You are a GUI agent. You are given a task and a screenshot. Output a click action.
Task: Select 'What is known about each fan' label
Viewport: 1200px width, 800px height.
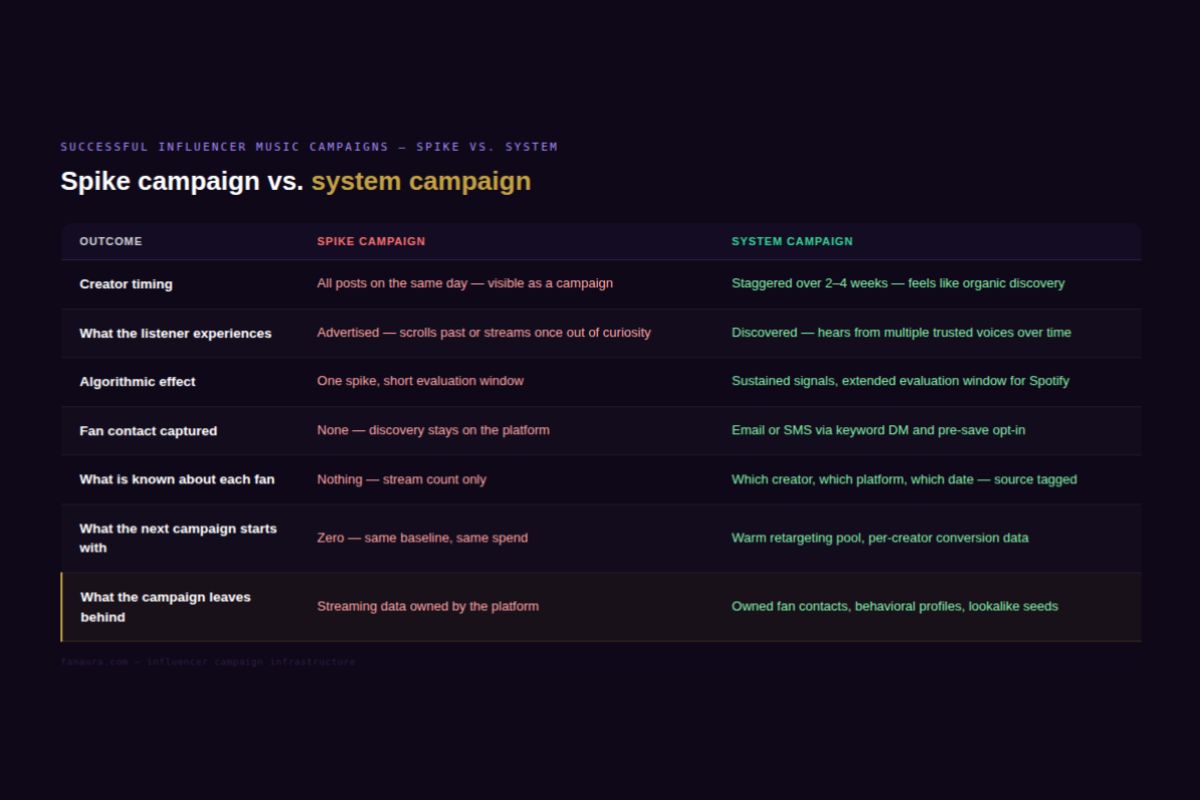(177, 479)
